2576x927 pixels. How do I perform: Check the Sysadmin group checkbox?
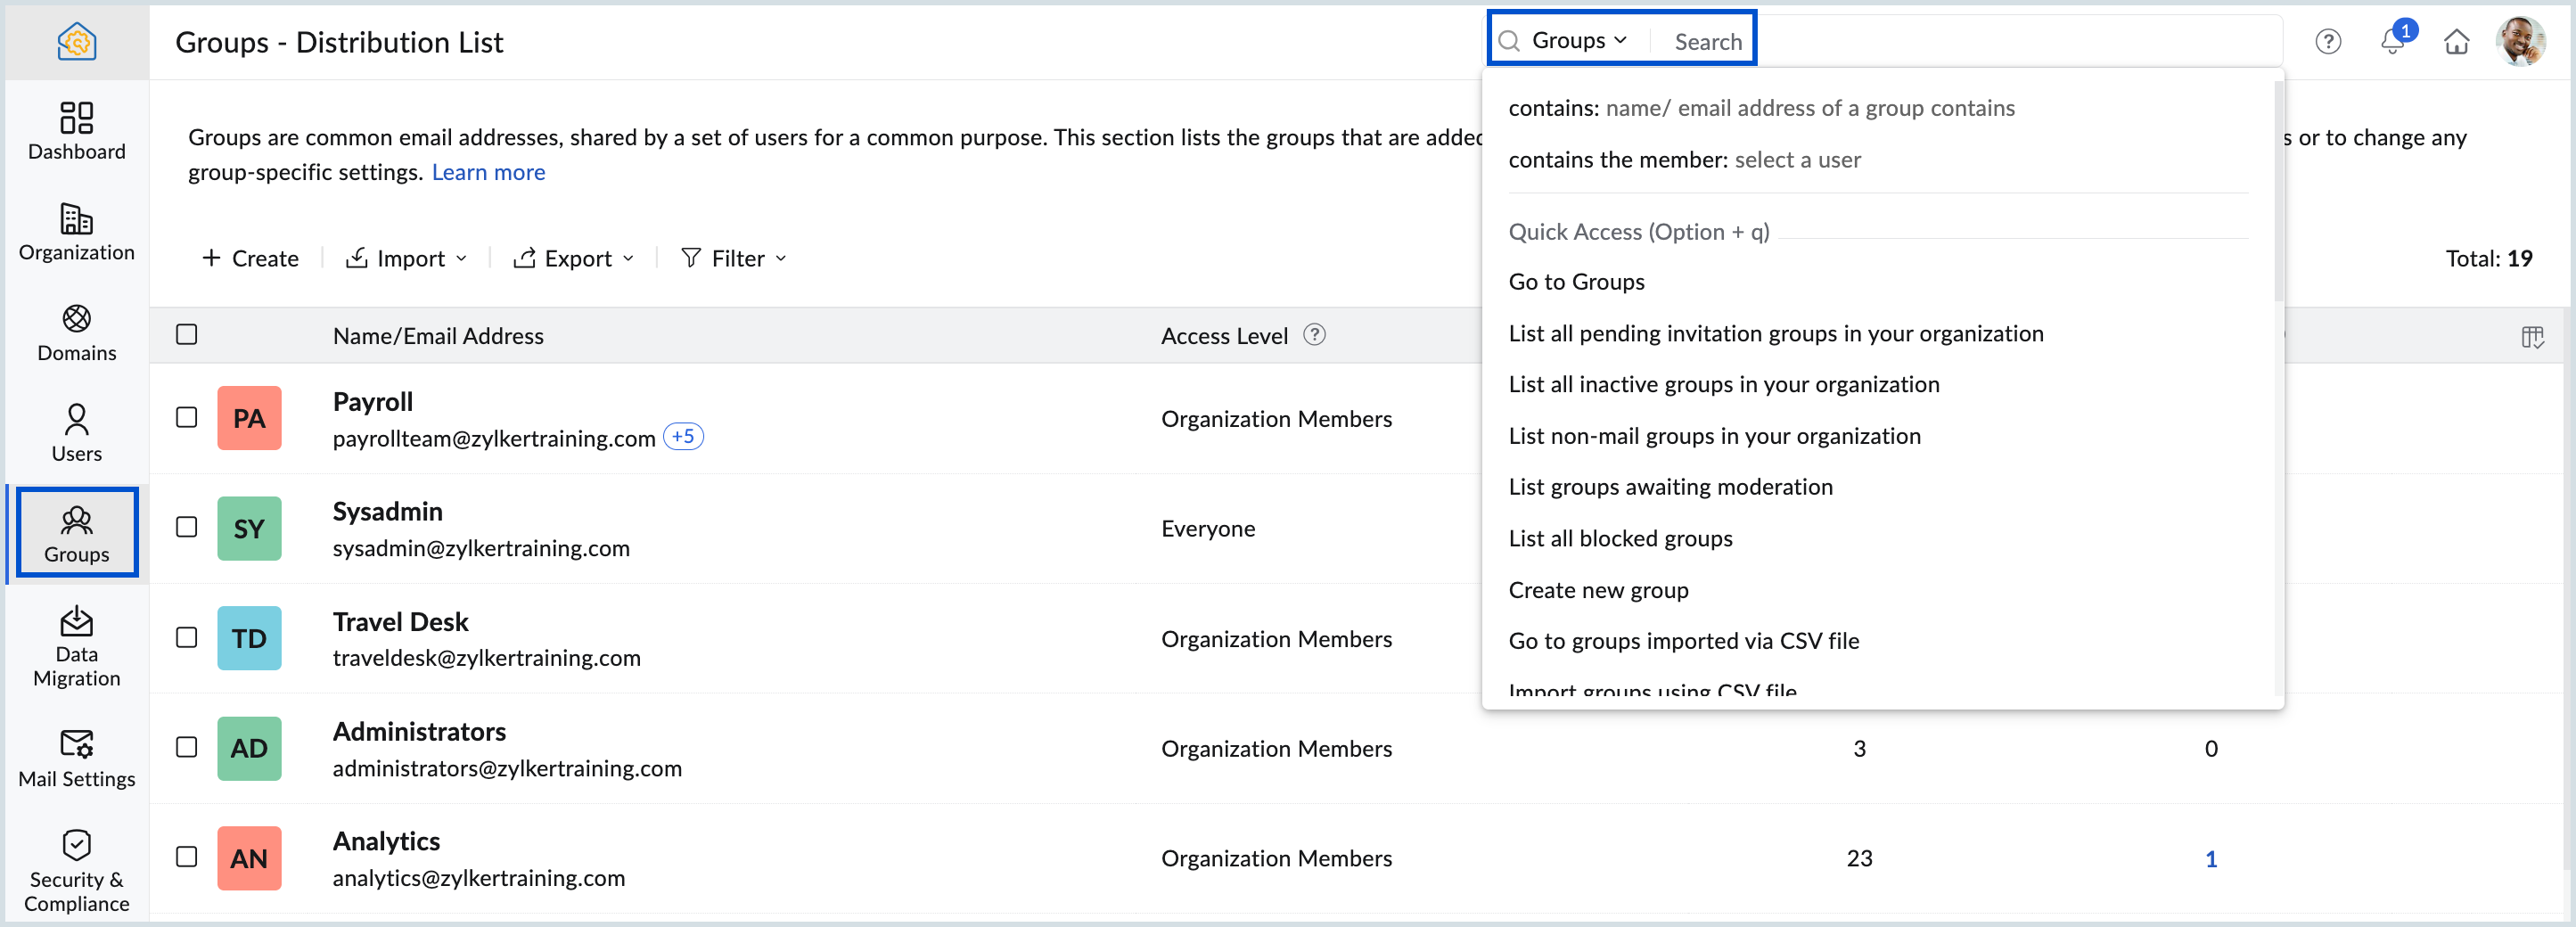[x=186, y=527]
